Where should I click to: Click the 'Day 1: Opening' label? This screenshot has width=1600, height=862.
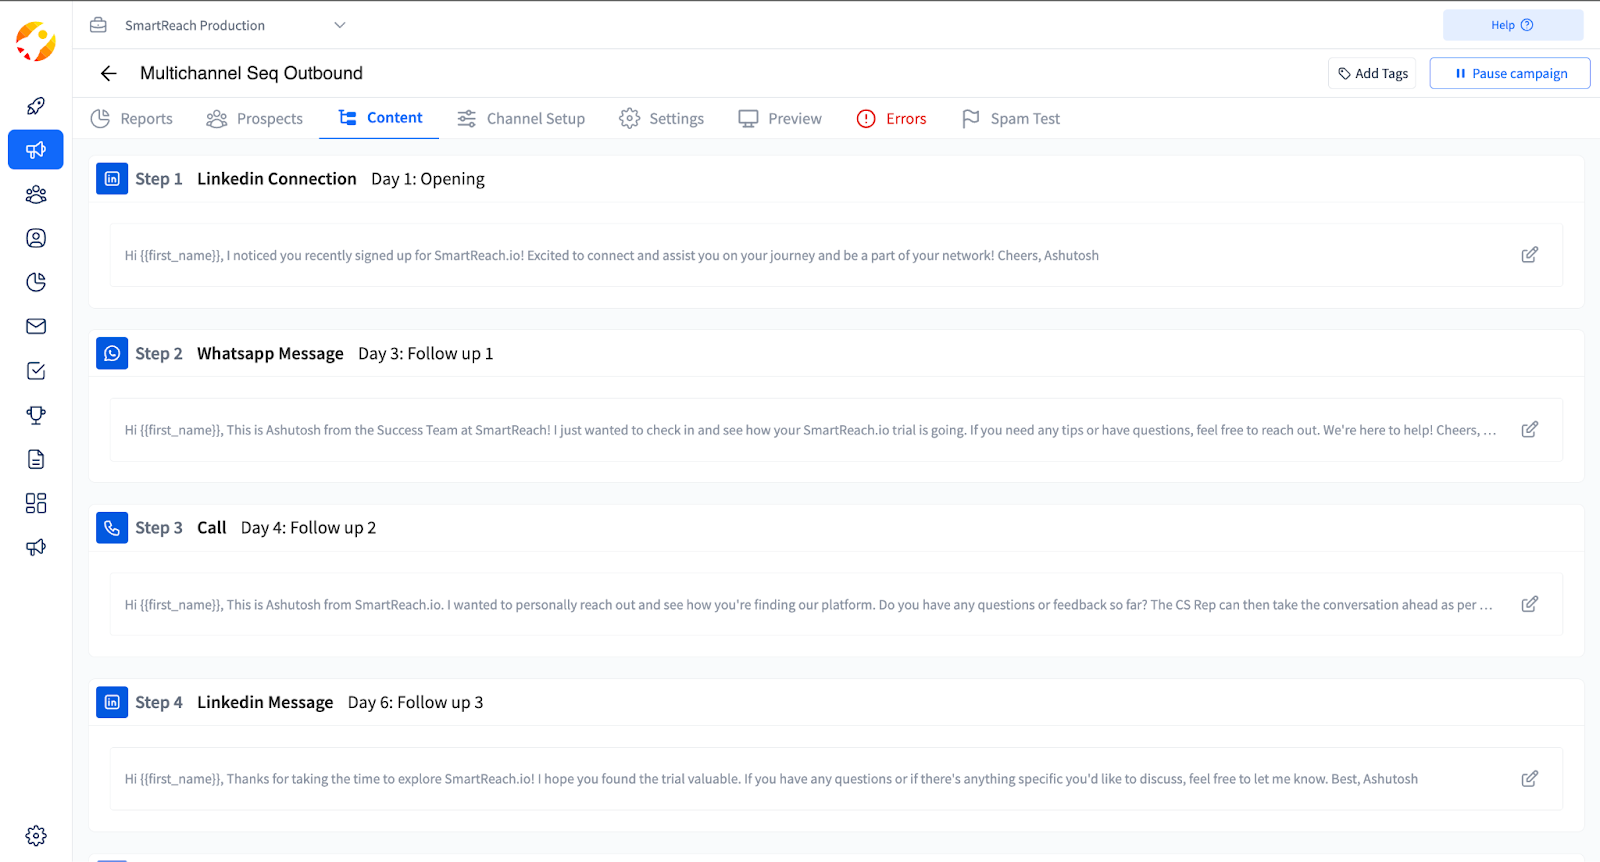(x=428, y=179)
